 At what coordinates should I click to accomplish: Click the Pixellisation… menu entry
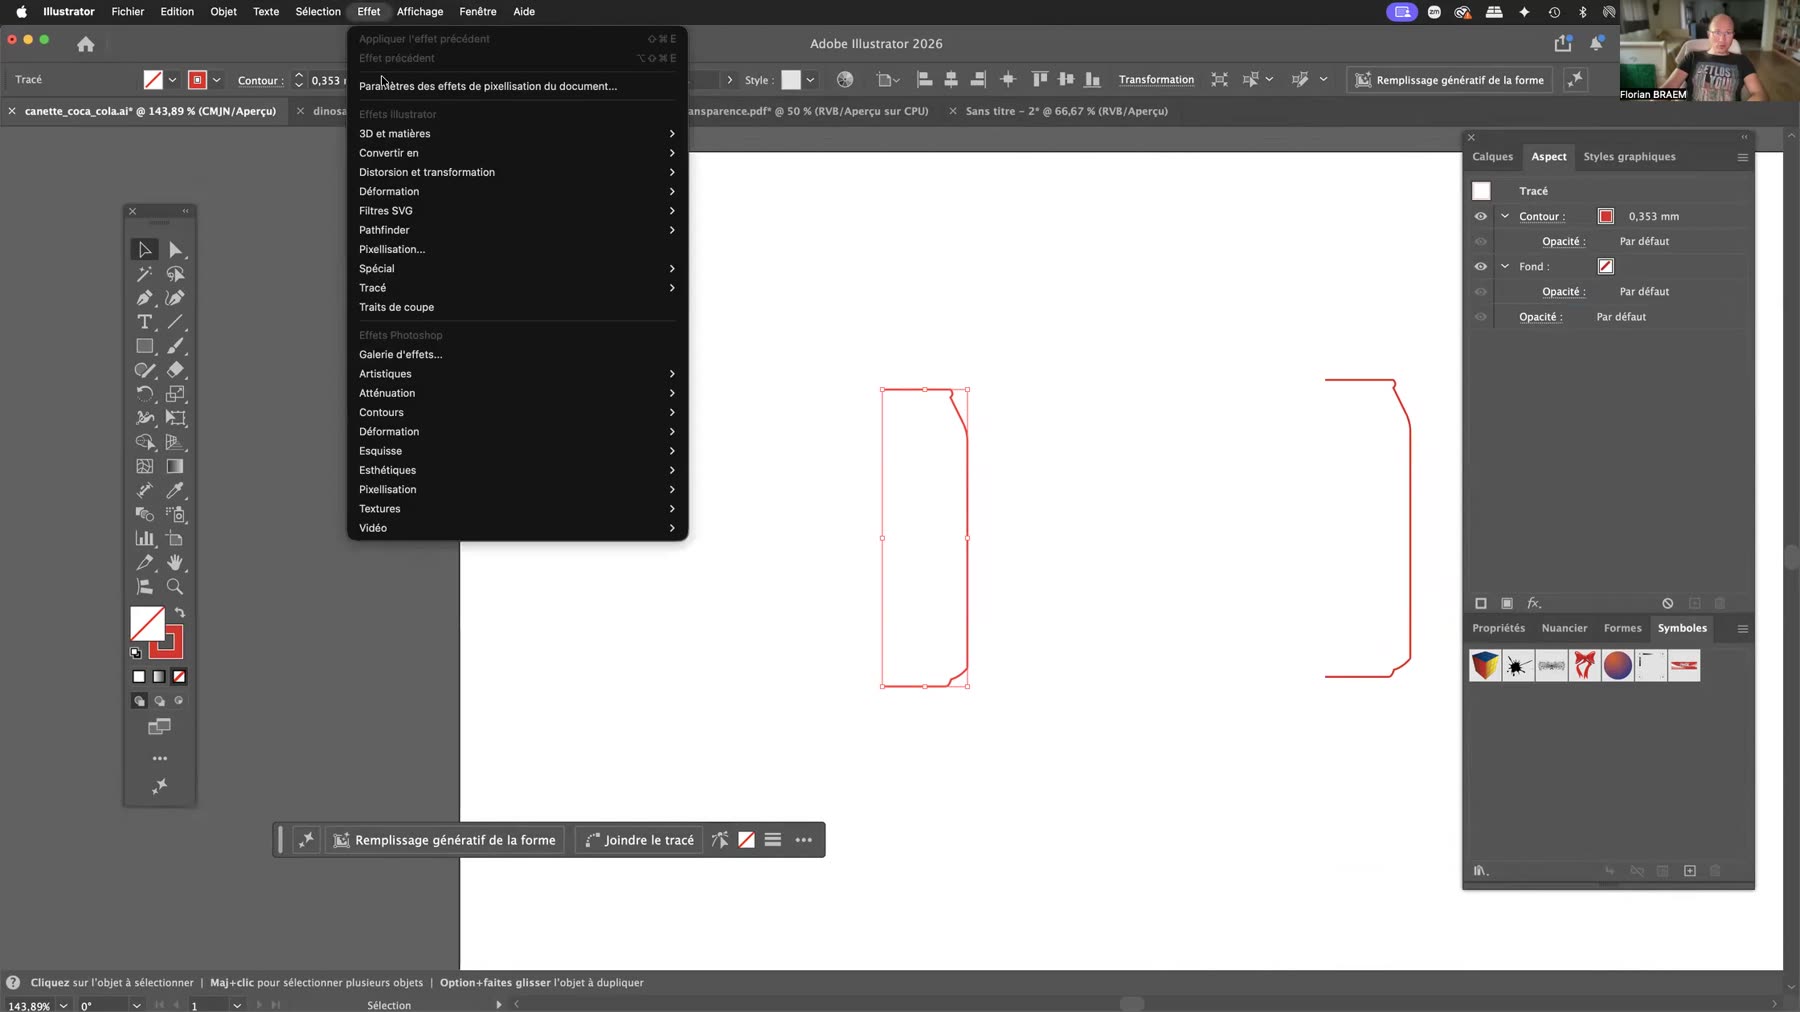(x=517, y=249)
